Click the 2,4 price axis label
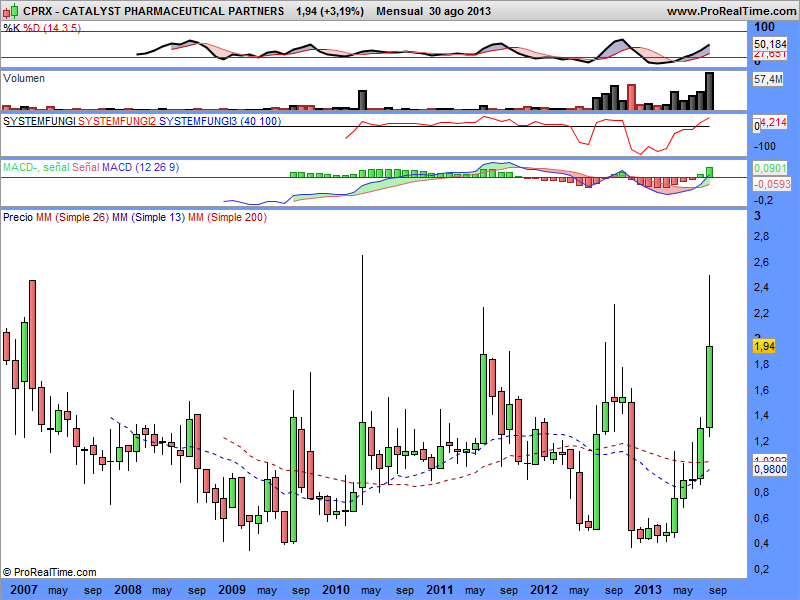Screen dimensions: 800x600 pos(761,288)
